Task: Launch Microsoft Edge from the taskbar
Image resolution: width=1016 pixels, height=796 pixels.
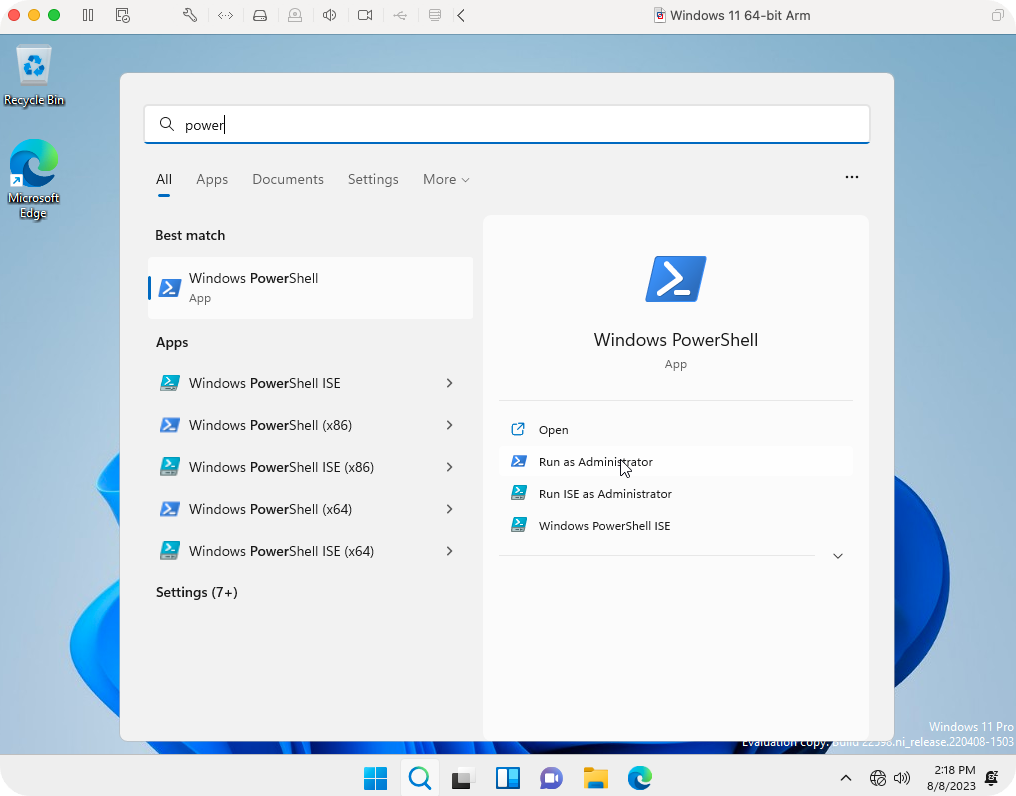Action: tap(640, 778)
